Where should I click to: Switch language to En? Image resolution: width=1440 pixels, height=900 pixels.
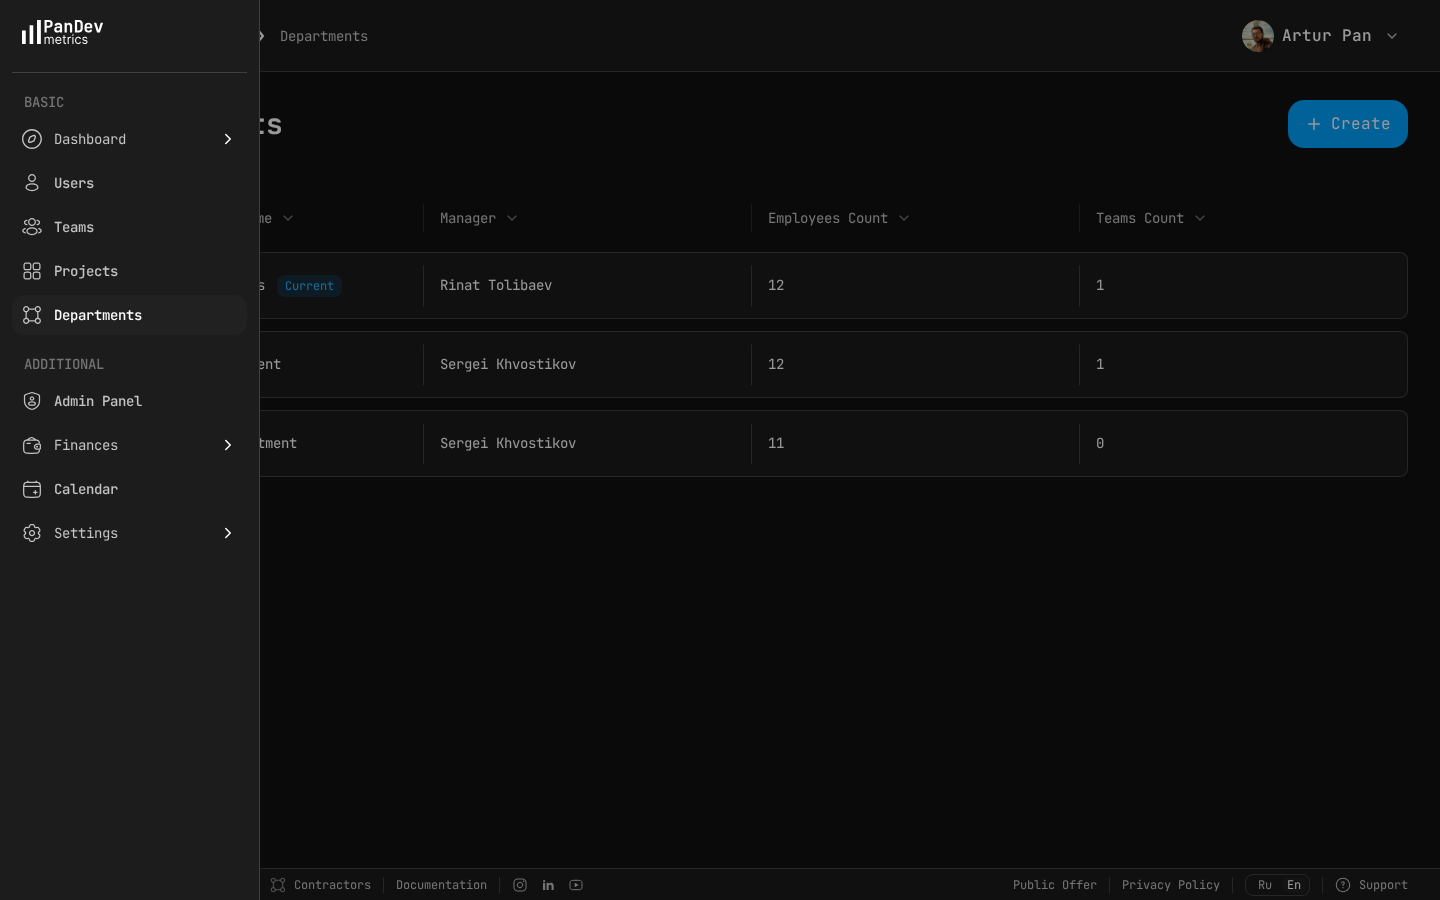pyautogui.click(x=1293, y=885)
